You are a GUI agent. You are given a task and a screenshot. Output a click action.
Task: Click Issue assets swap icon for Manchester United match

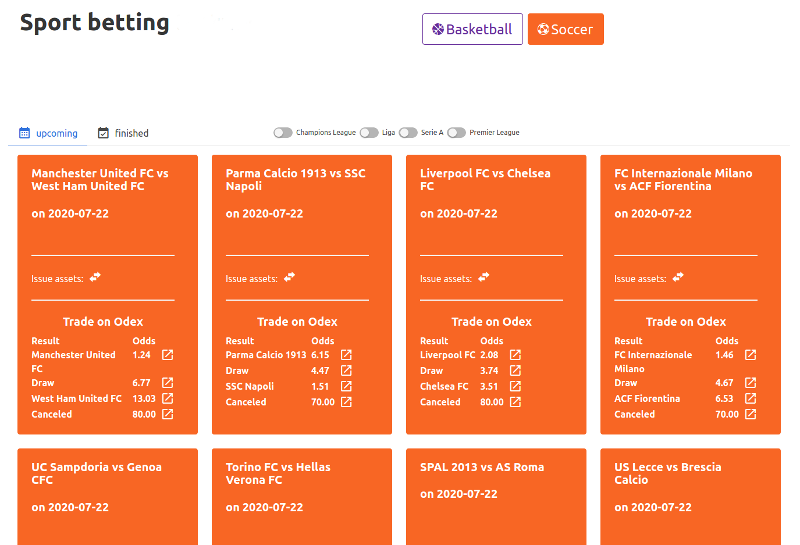coord(95,277)
